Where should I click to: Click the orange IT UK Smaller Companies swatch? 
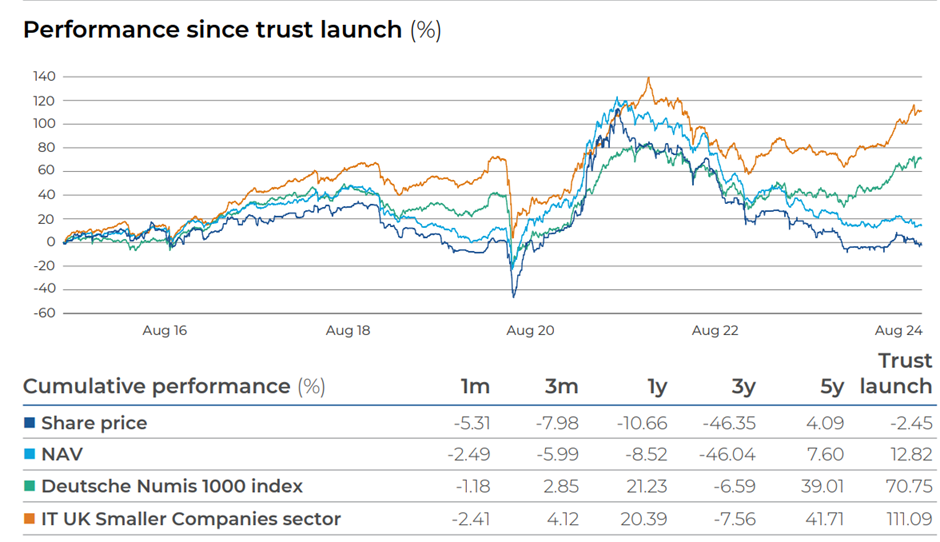coord(29,519)
